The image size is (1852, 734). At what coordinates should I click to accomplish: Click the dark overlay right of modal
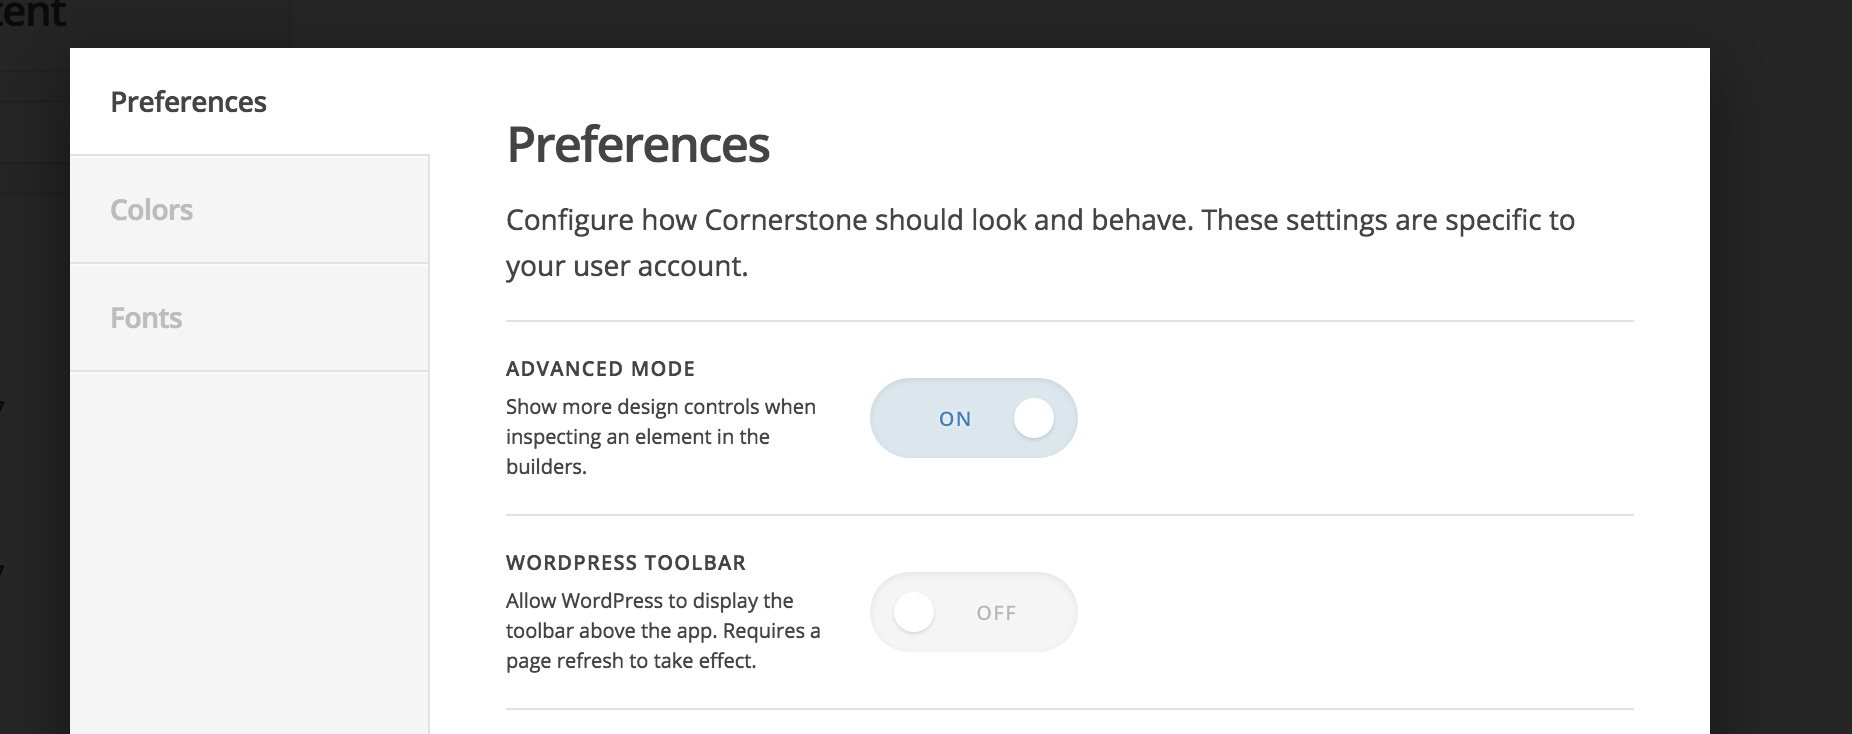pyautogui.click(x=1780, y=400)
